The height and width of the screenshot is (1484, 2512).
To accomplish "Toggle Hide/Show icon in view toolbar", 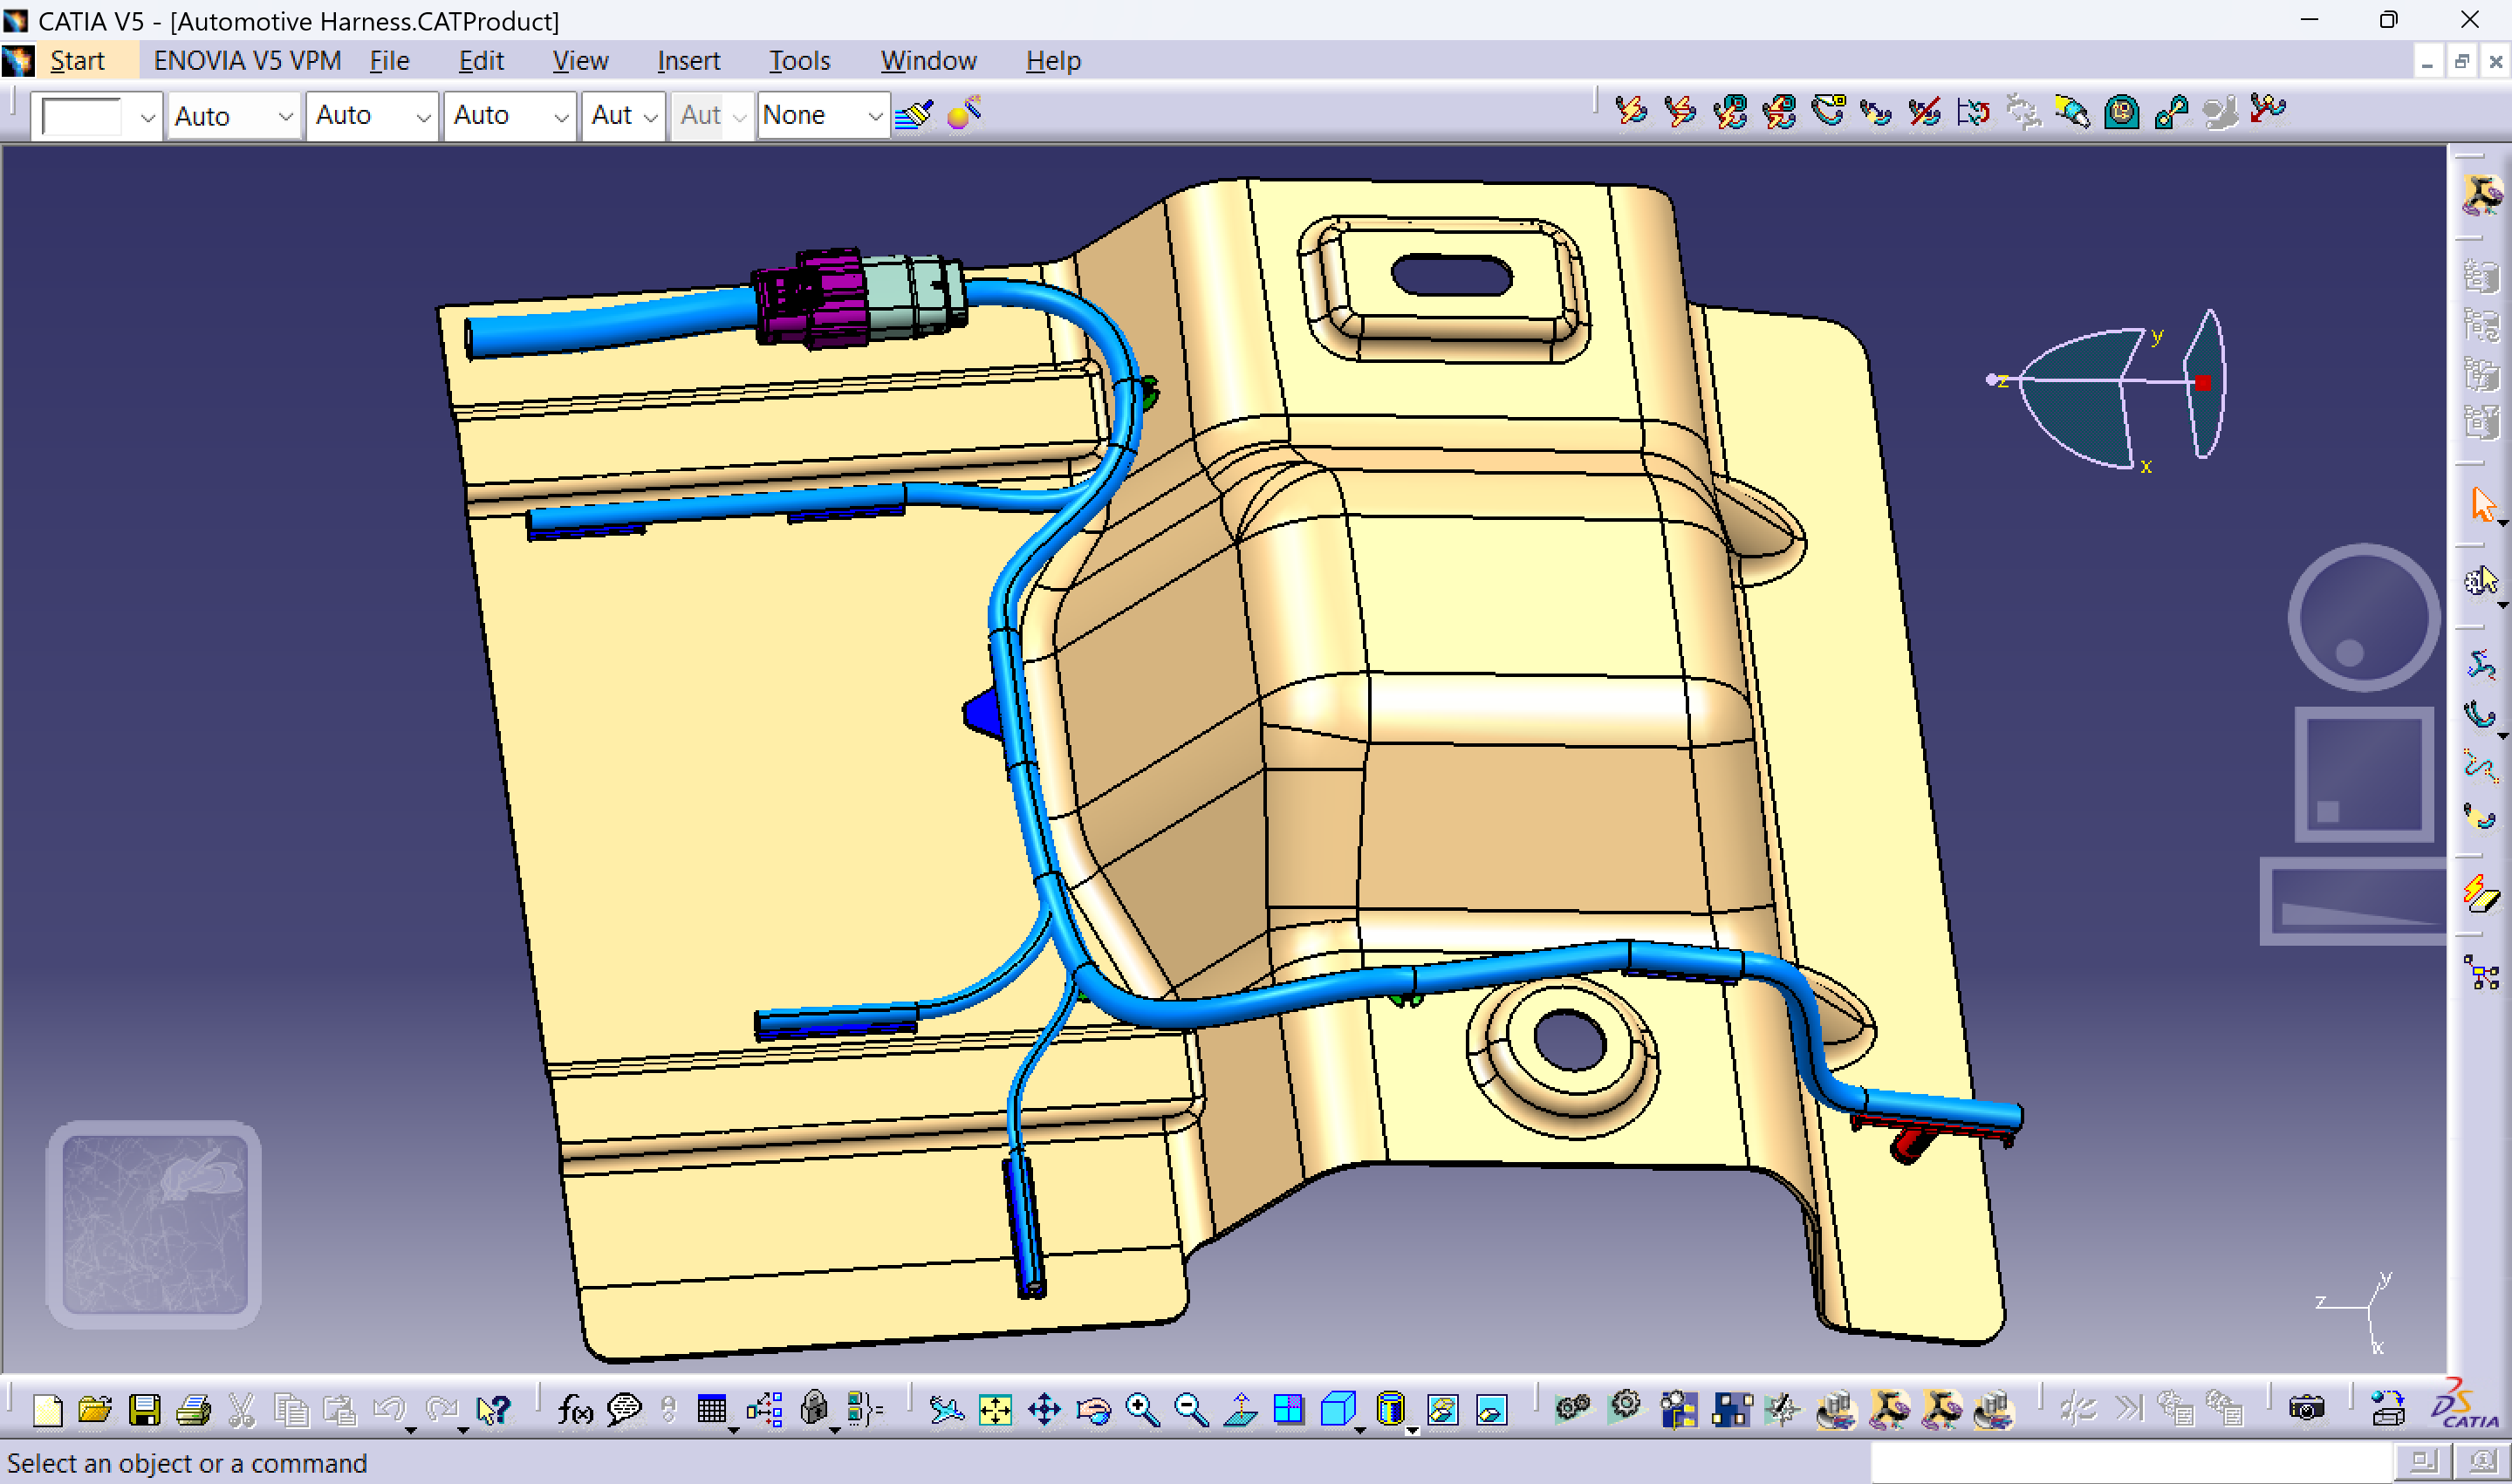I will (x=1442, y=1410).
